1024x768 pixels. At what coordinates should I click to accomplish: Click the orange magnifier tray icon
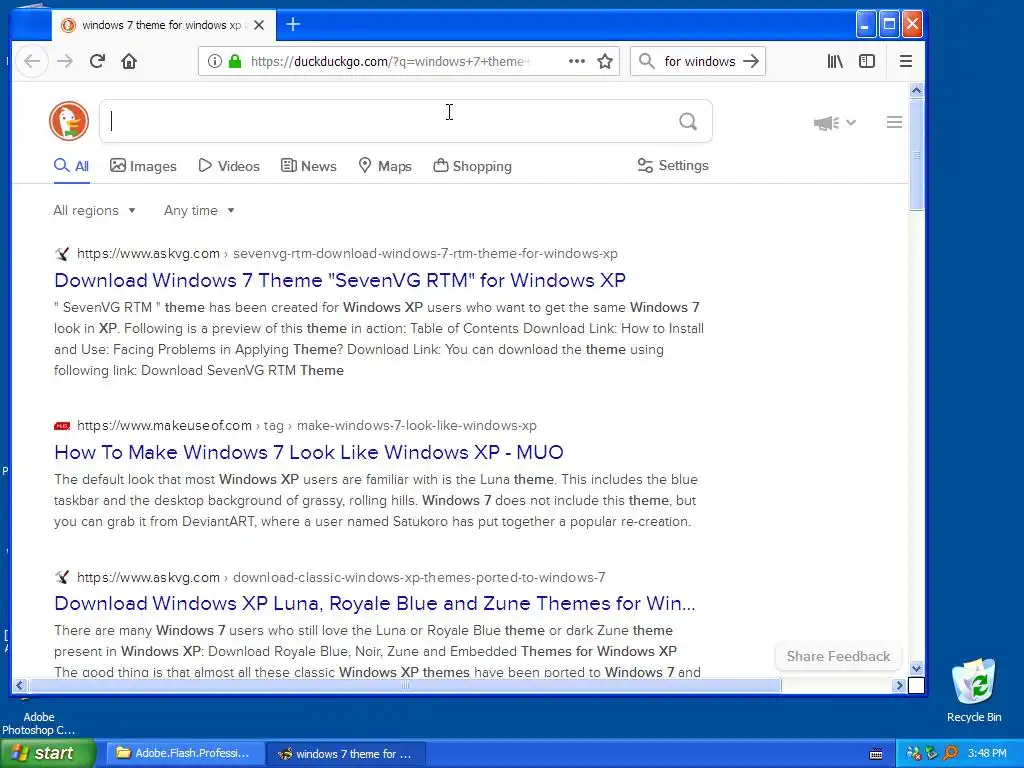950,754
